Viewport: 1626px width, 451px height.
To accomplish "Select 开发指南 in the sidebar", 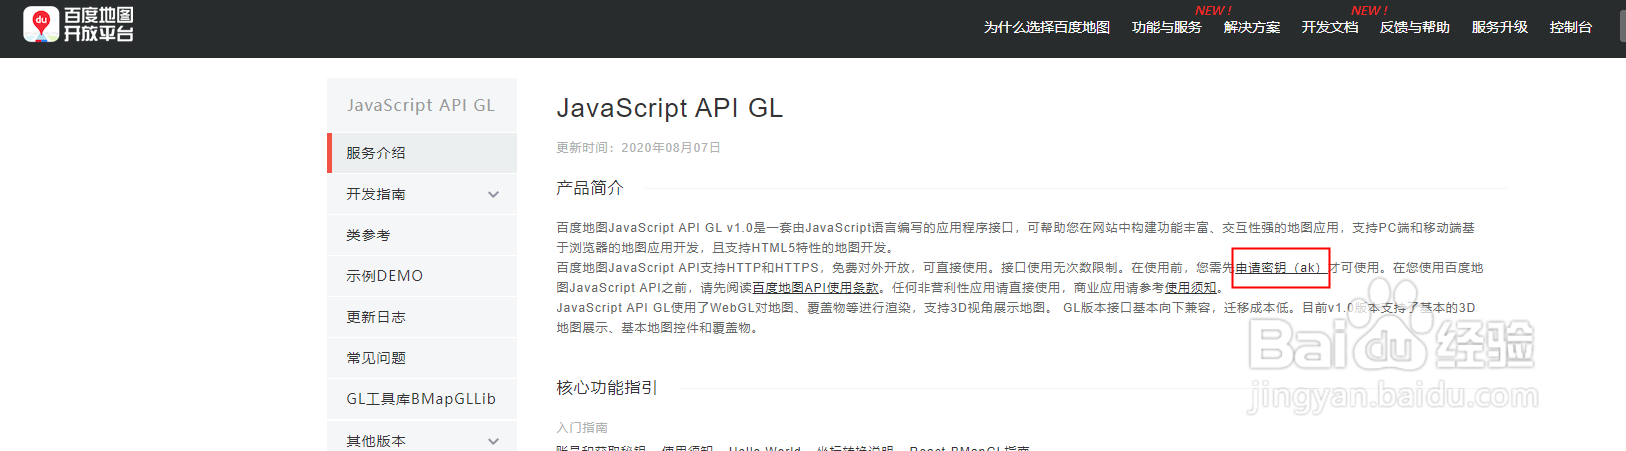I will [x=422, y=194].
